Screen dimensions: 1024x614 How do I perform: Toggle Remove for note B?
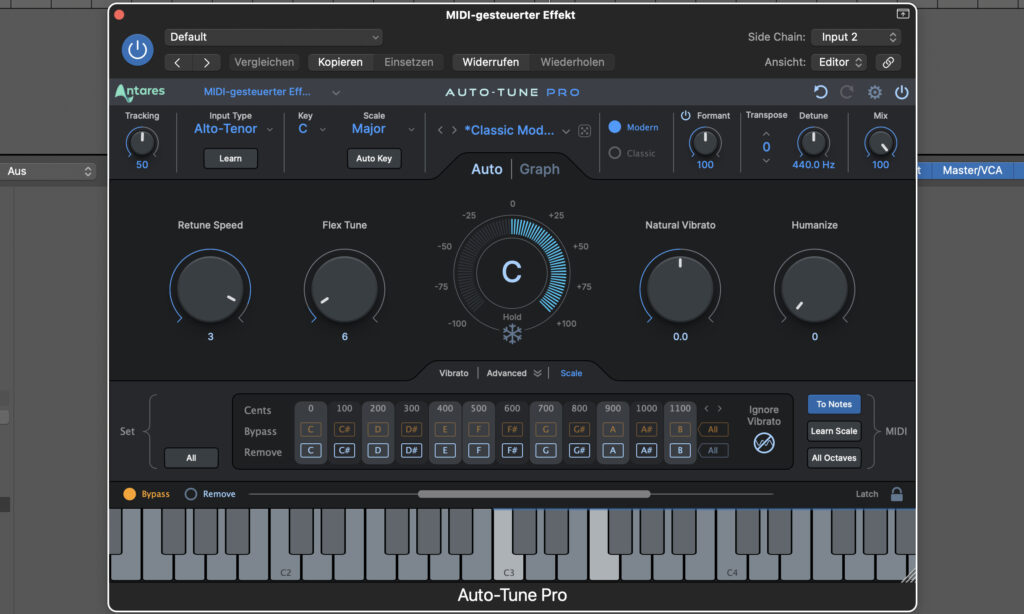[680, 450]
